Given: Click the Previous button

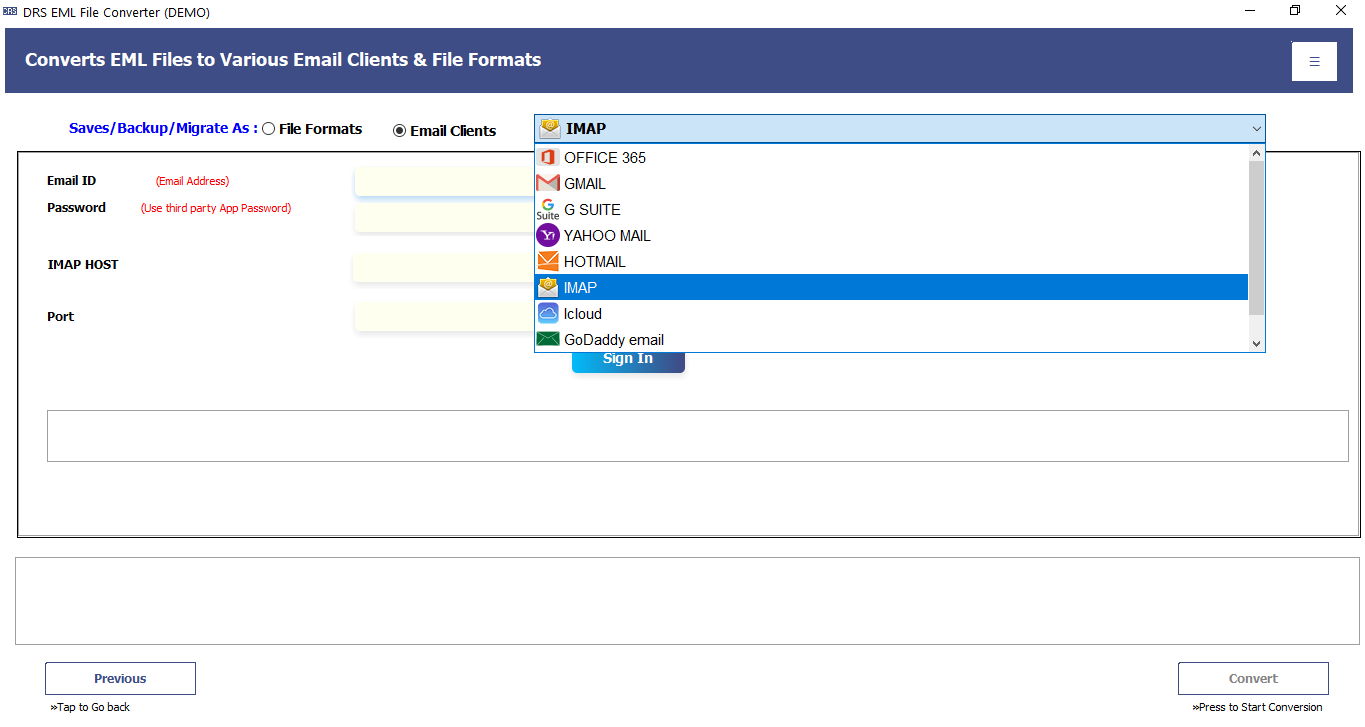Looking at the screenshot, I should (120, 678).
